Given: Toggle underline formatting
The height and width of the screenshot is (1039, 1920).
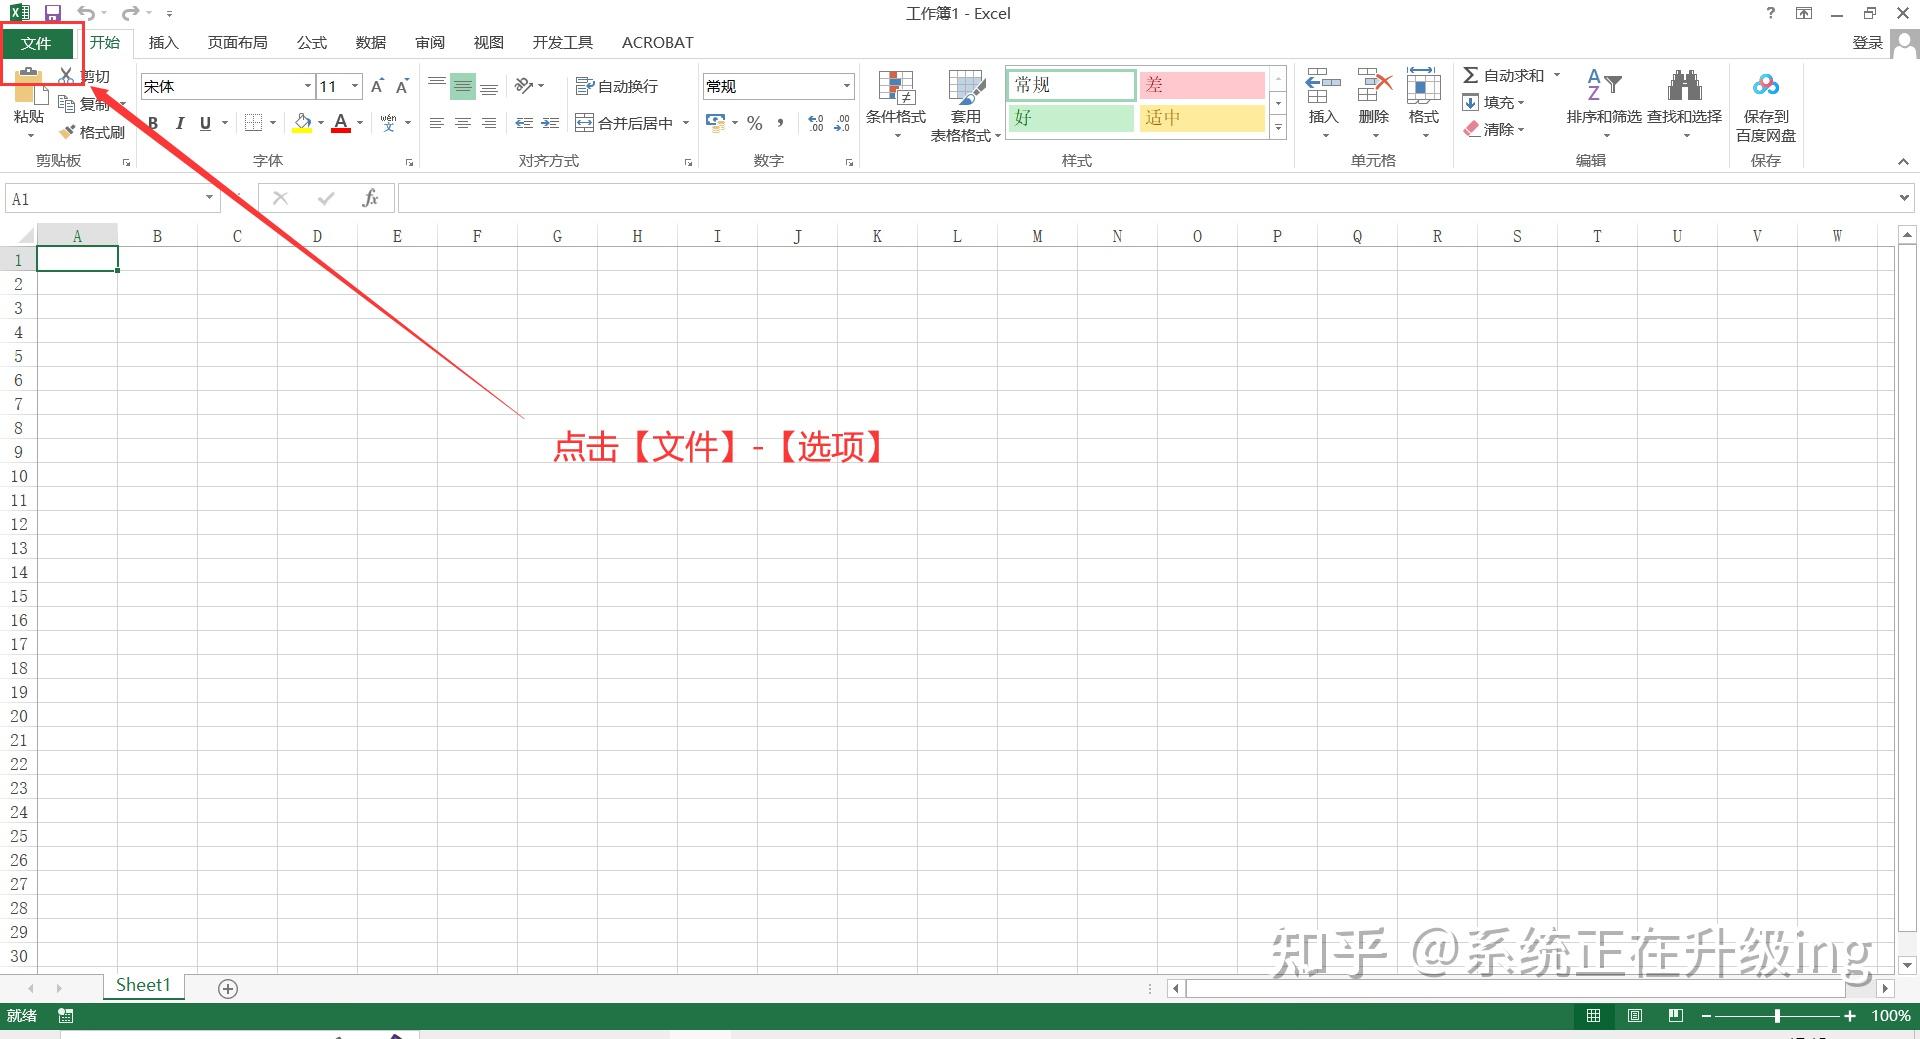Looking at the screenshot, I should click(x=203, y=123).
